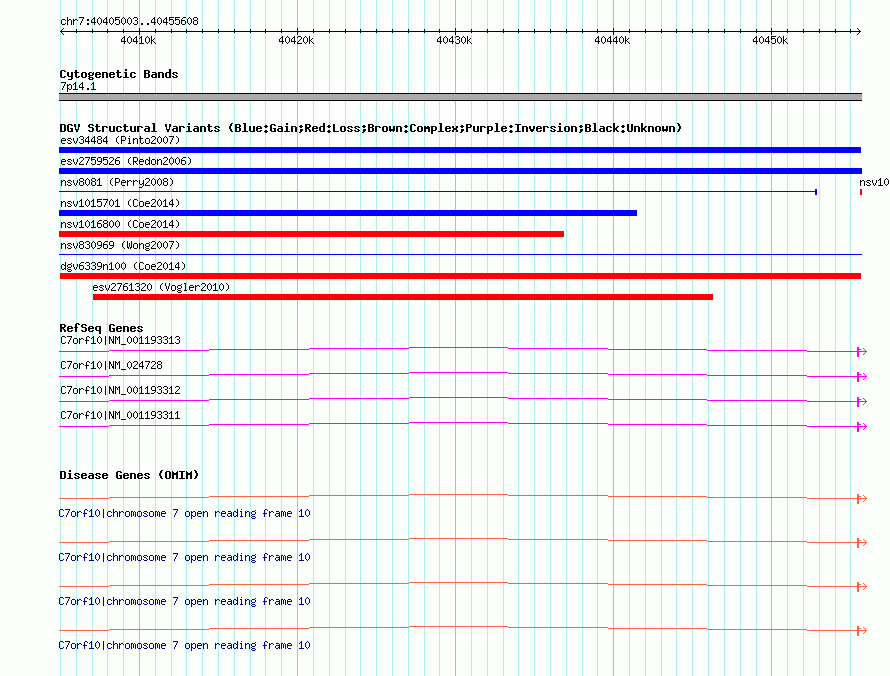The width and height of the screenshot is (890, 676).
Task: Click the esv34484 (Pinto2007) label
Action: pos(120,140)
